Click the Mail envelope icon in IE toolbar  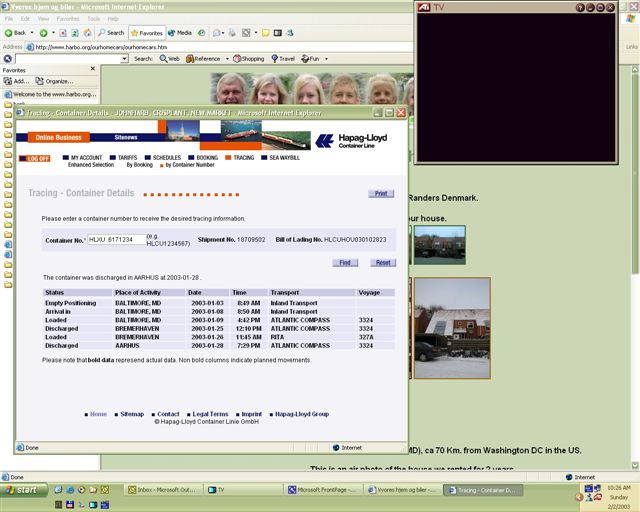[x=217, y=33]
